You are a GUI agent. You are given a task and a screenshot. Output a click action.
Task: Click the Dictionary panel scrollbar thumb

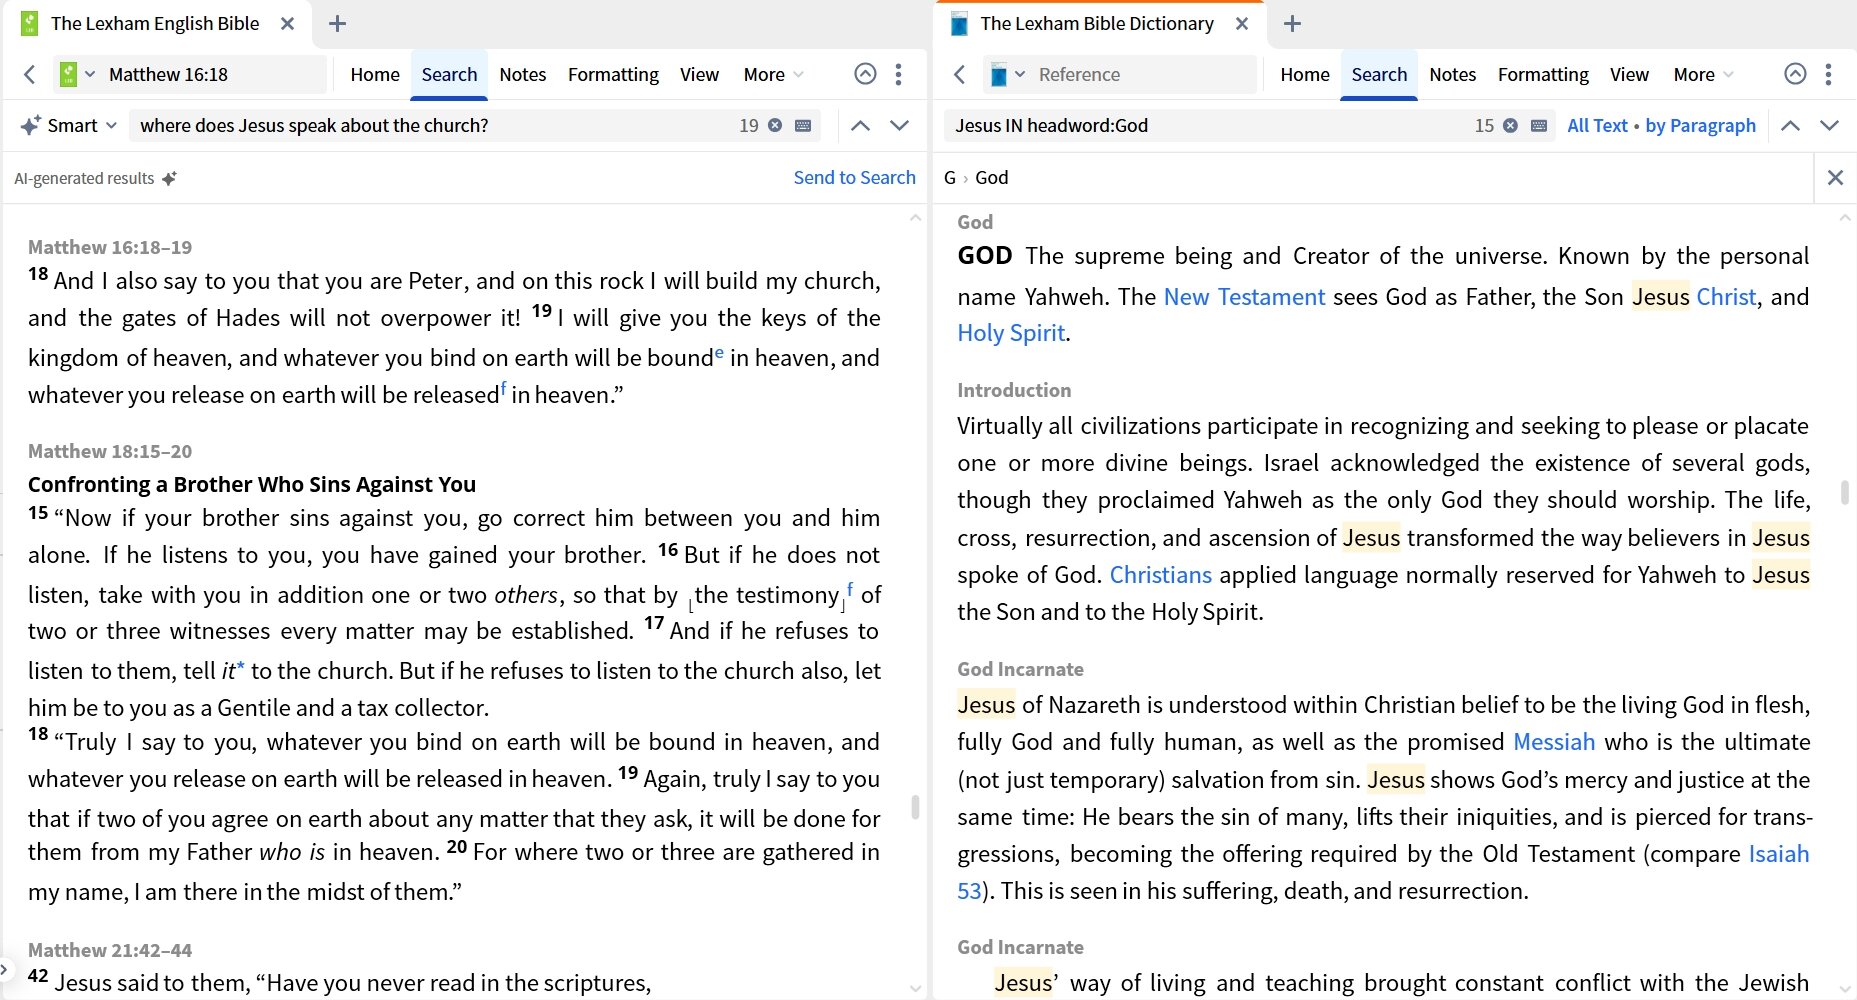[1845, 493]
